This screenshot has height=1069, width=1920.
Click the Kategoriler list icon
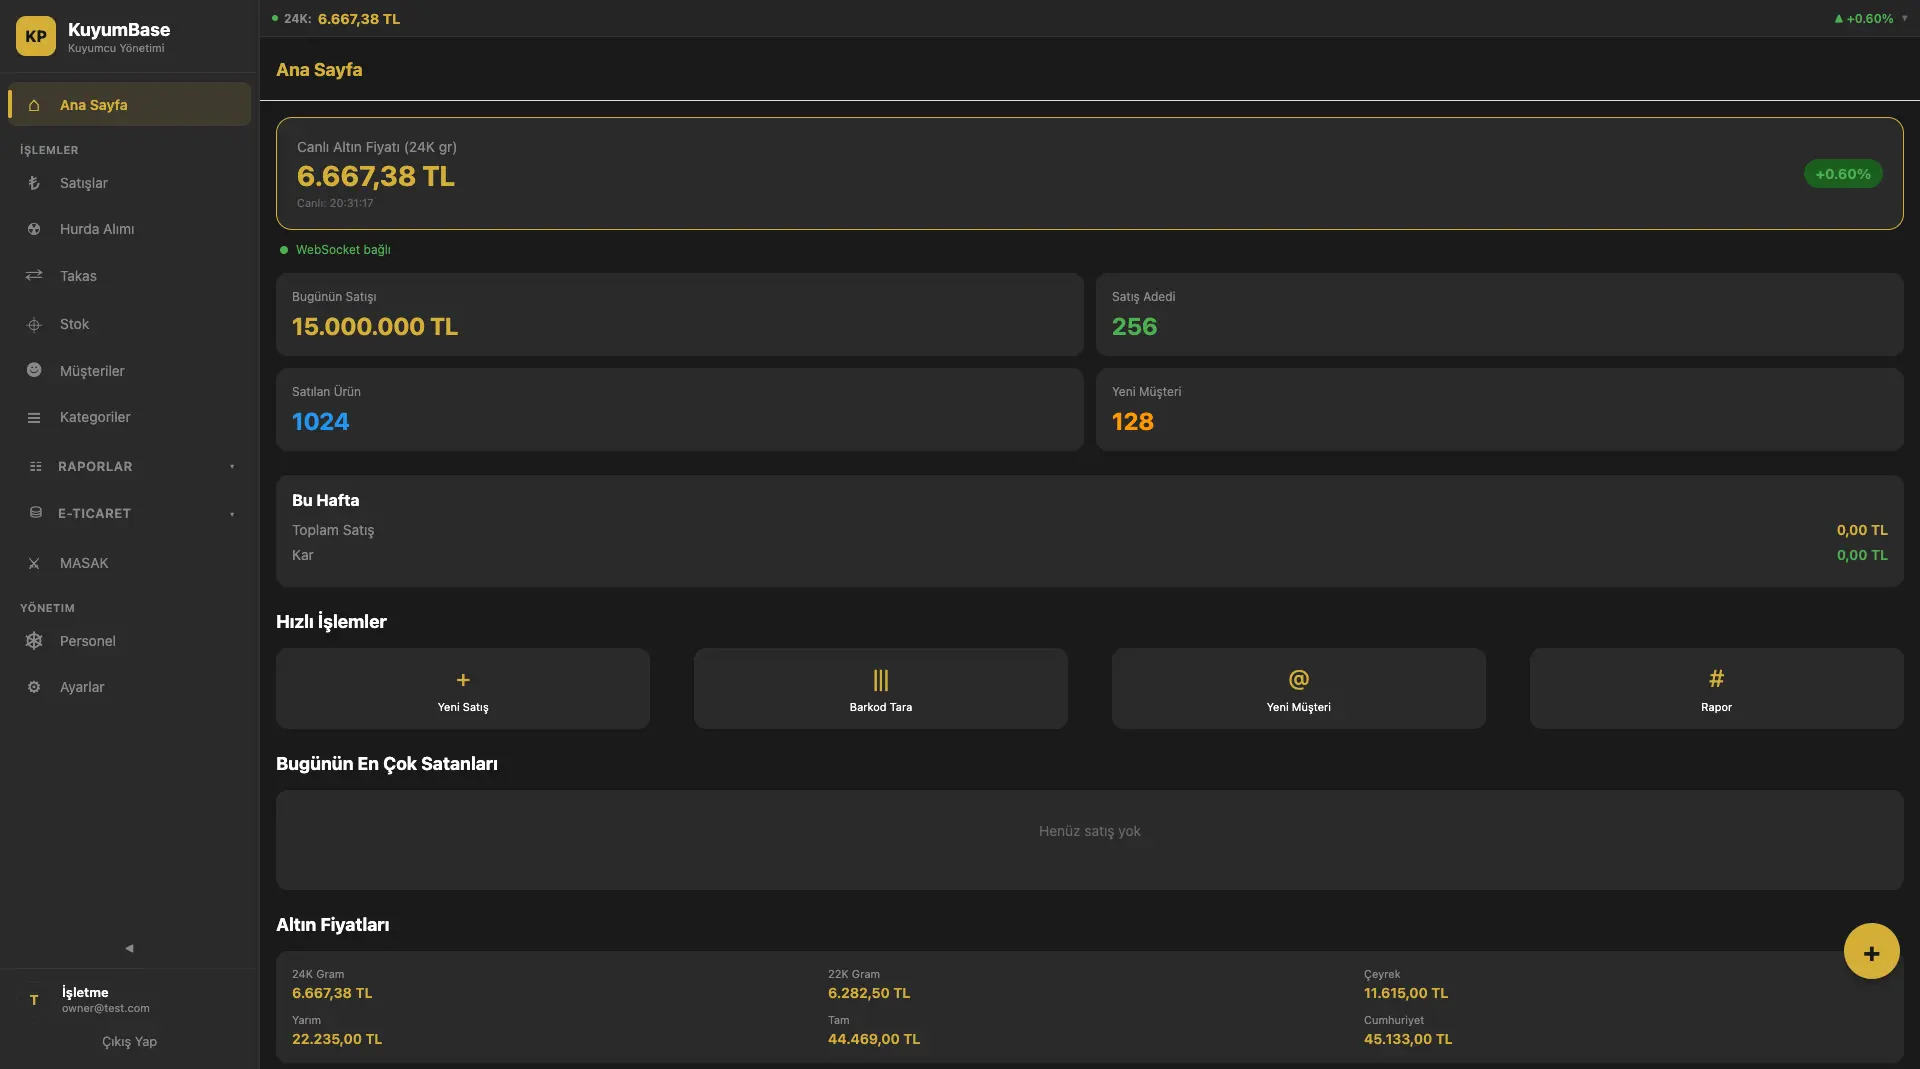(34, 417)
